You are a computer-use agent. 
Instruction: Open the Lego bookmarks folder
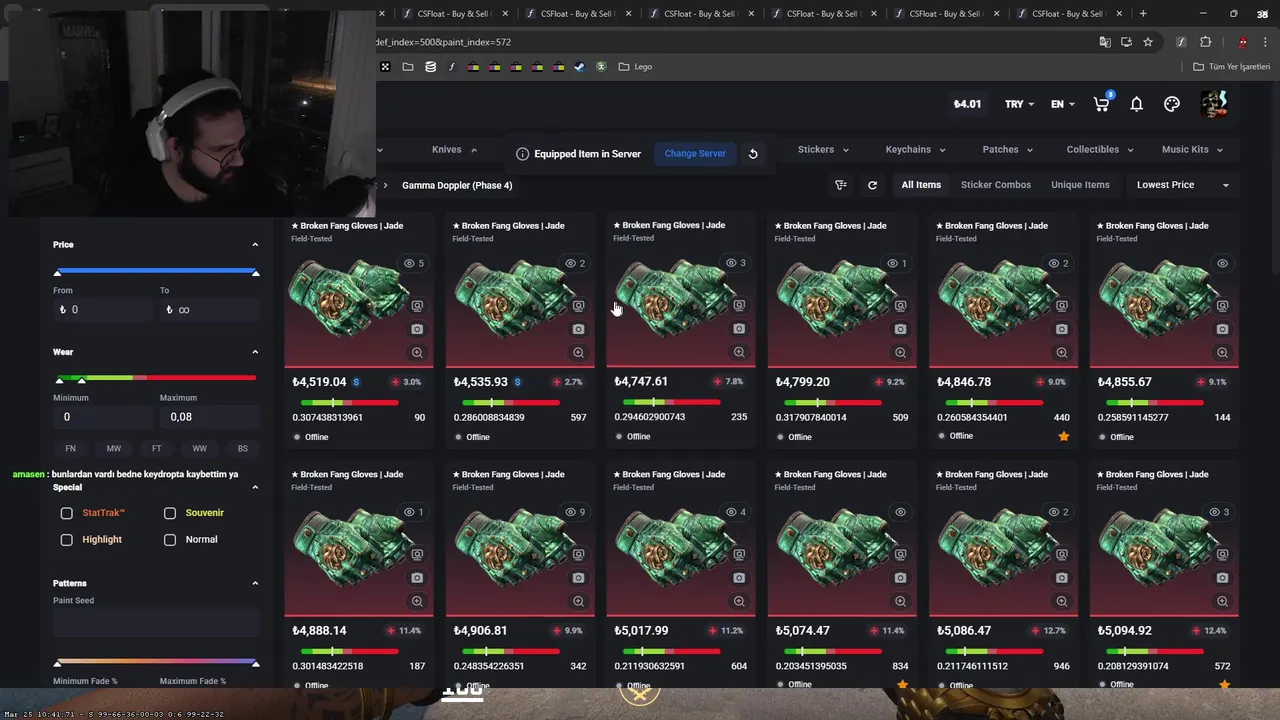coord(635,67)
